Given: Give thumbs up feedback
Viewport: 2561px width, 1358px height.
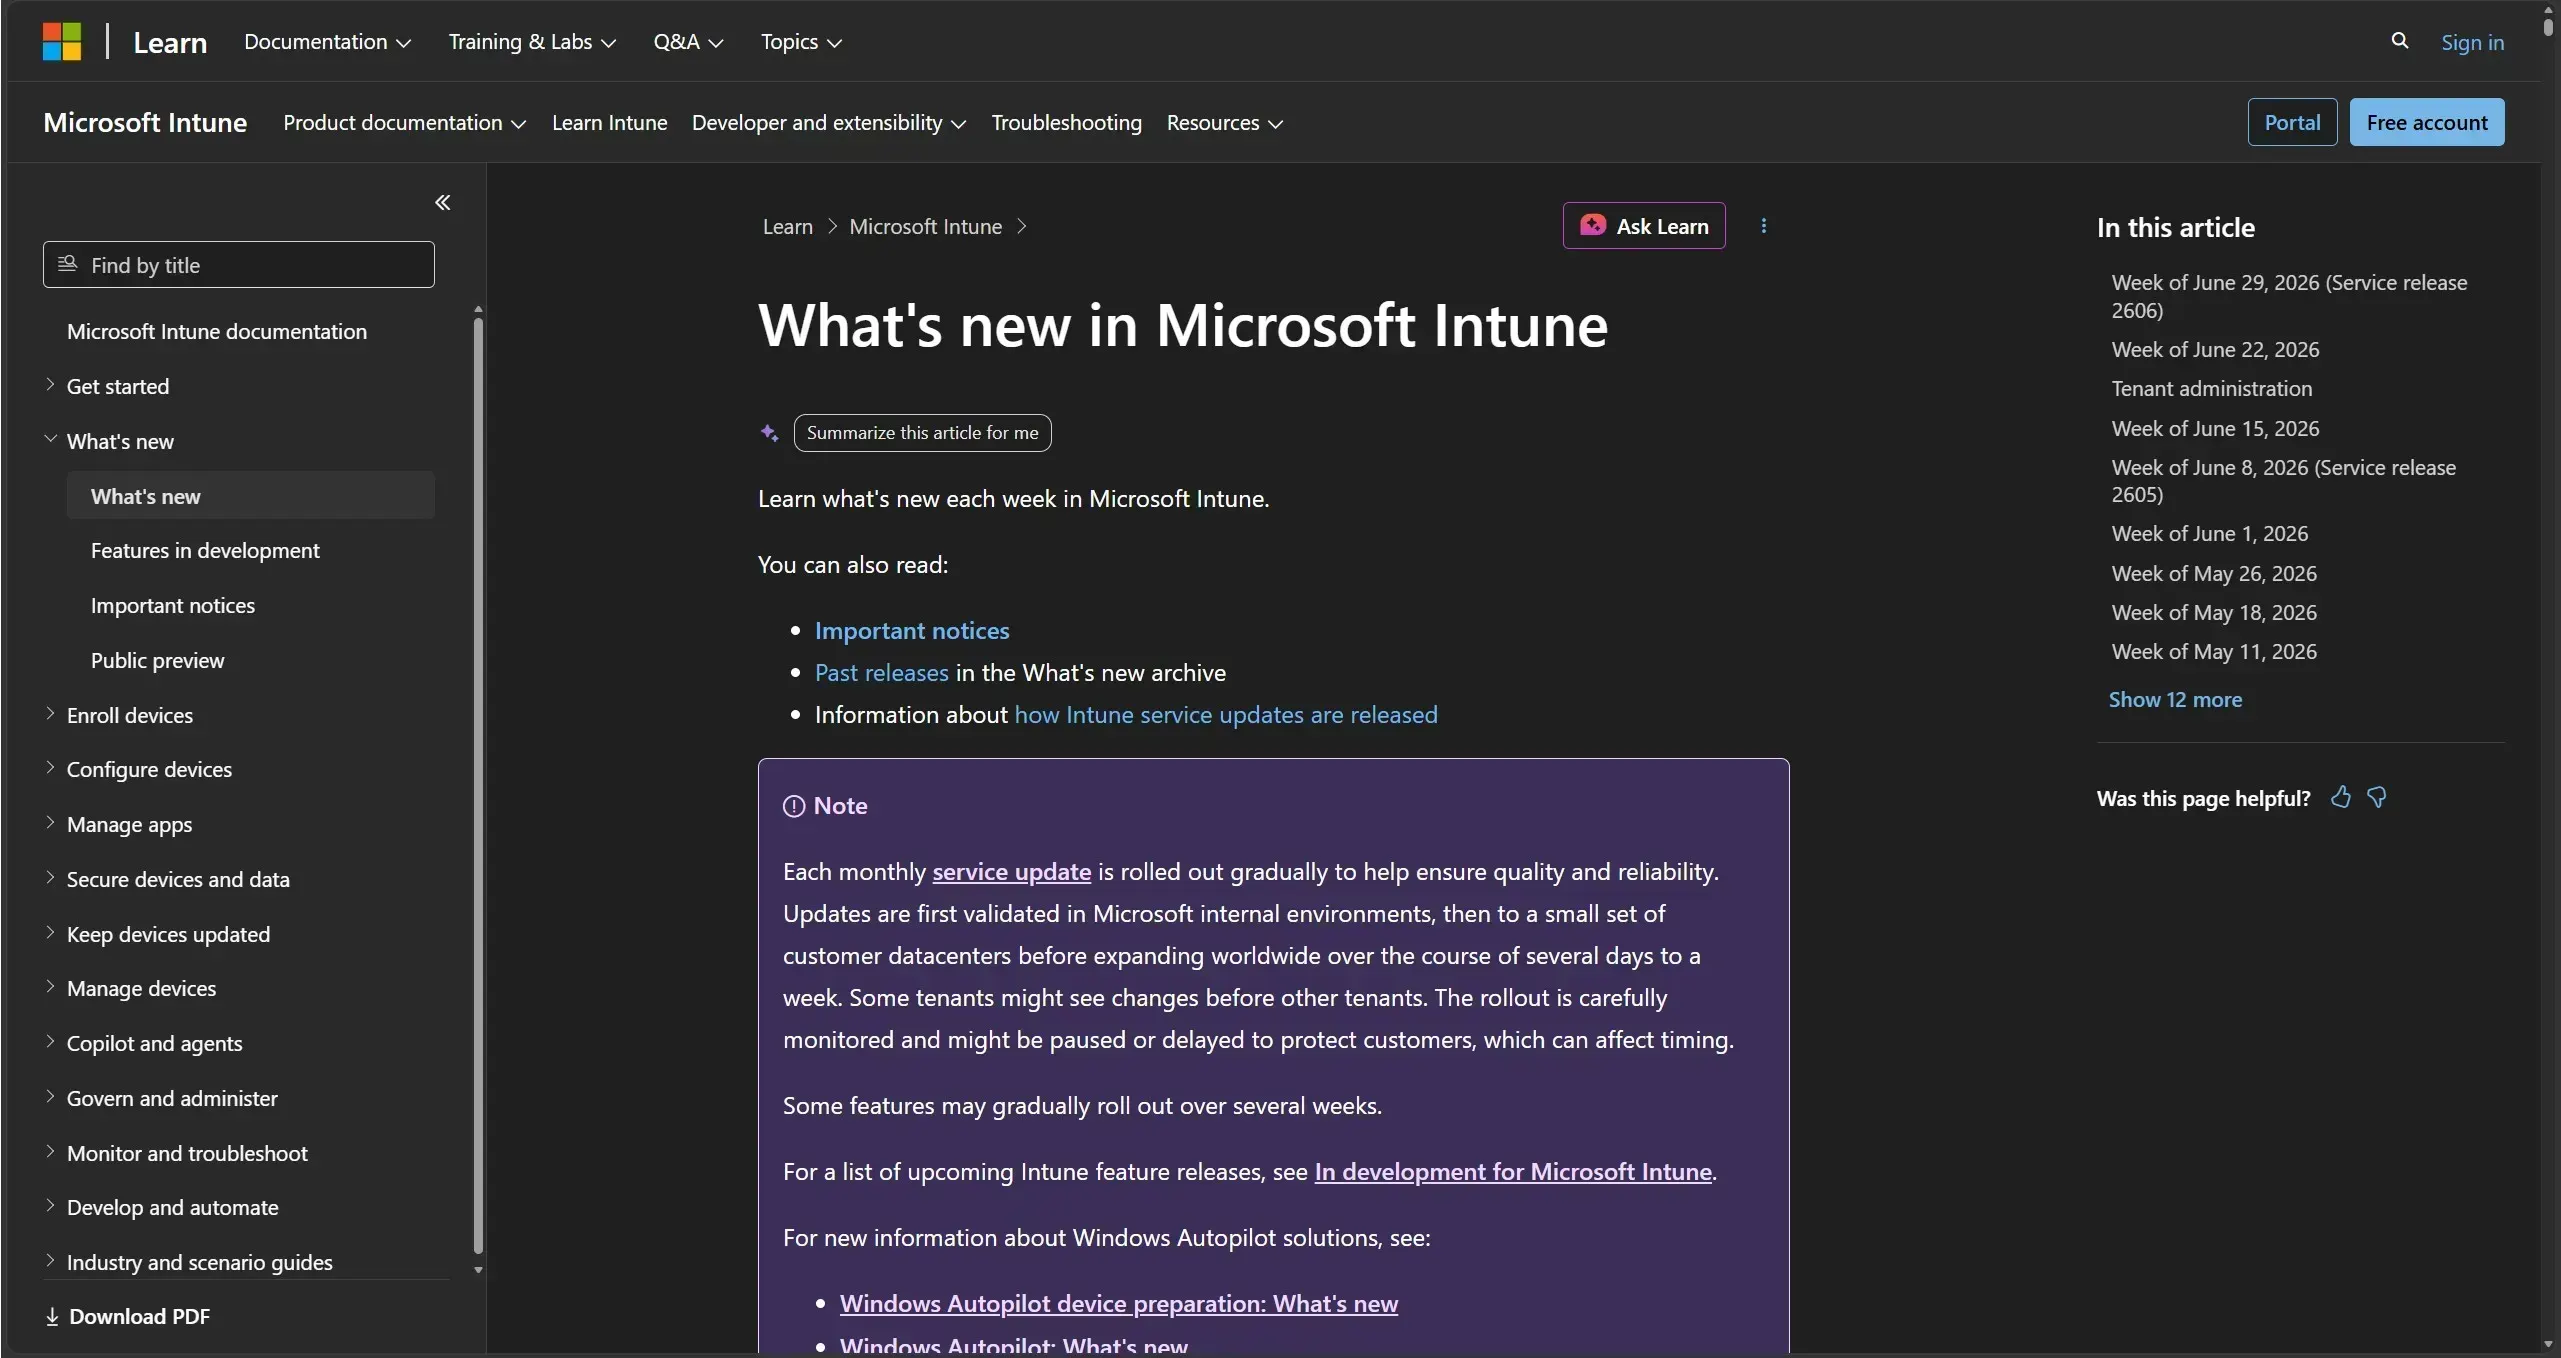Looking at the screenshot, I should (2341, 797).
